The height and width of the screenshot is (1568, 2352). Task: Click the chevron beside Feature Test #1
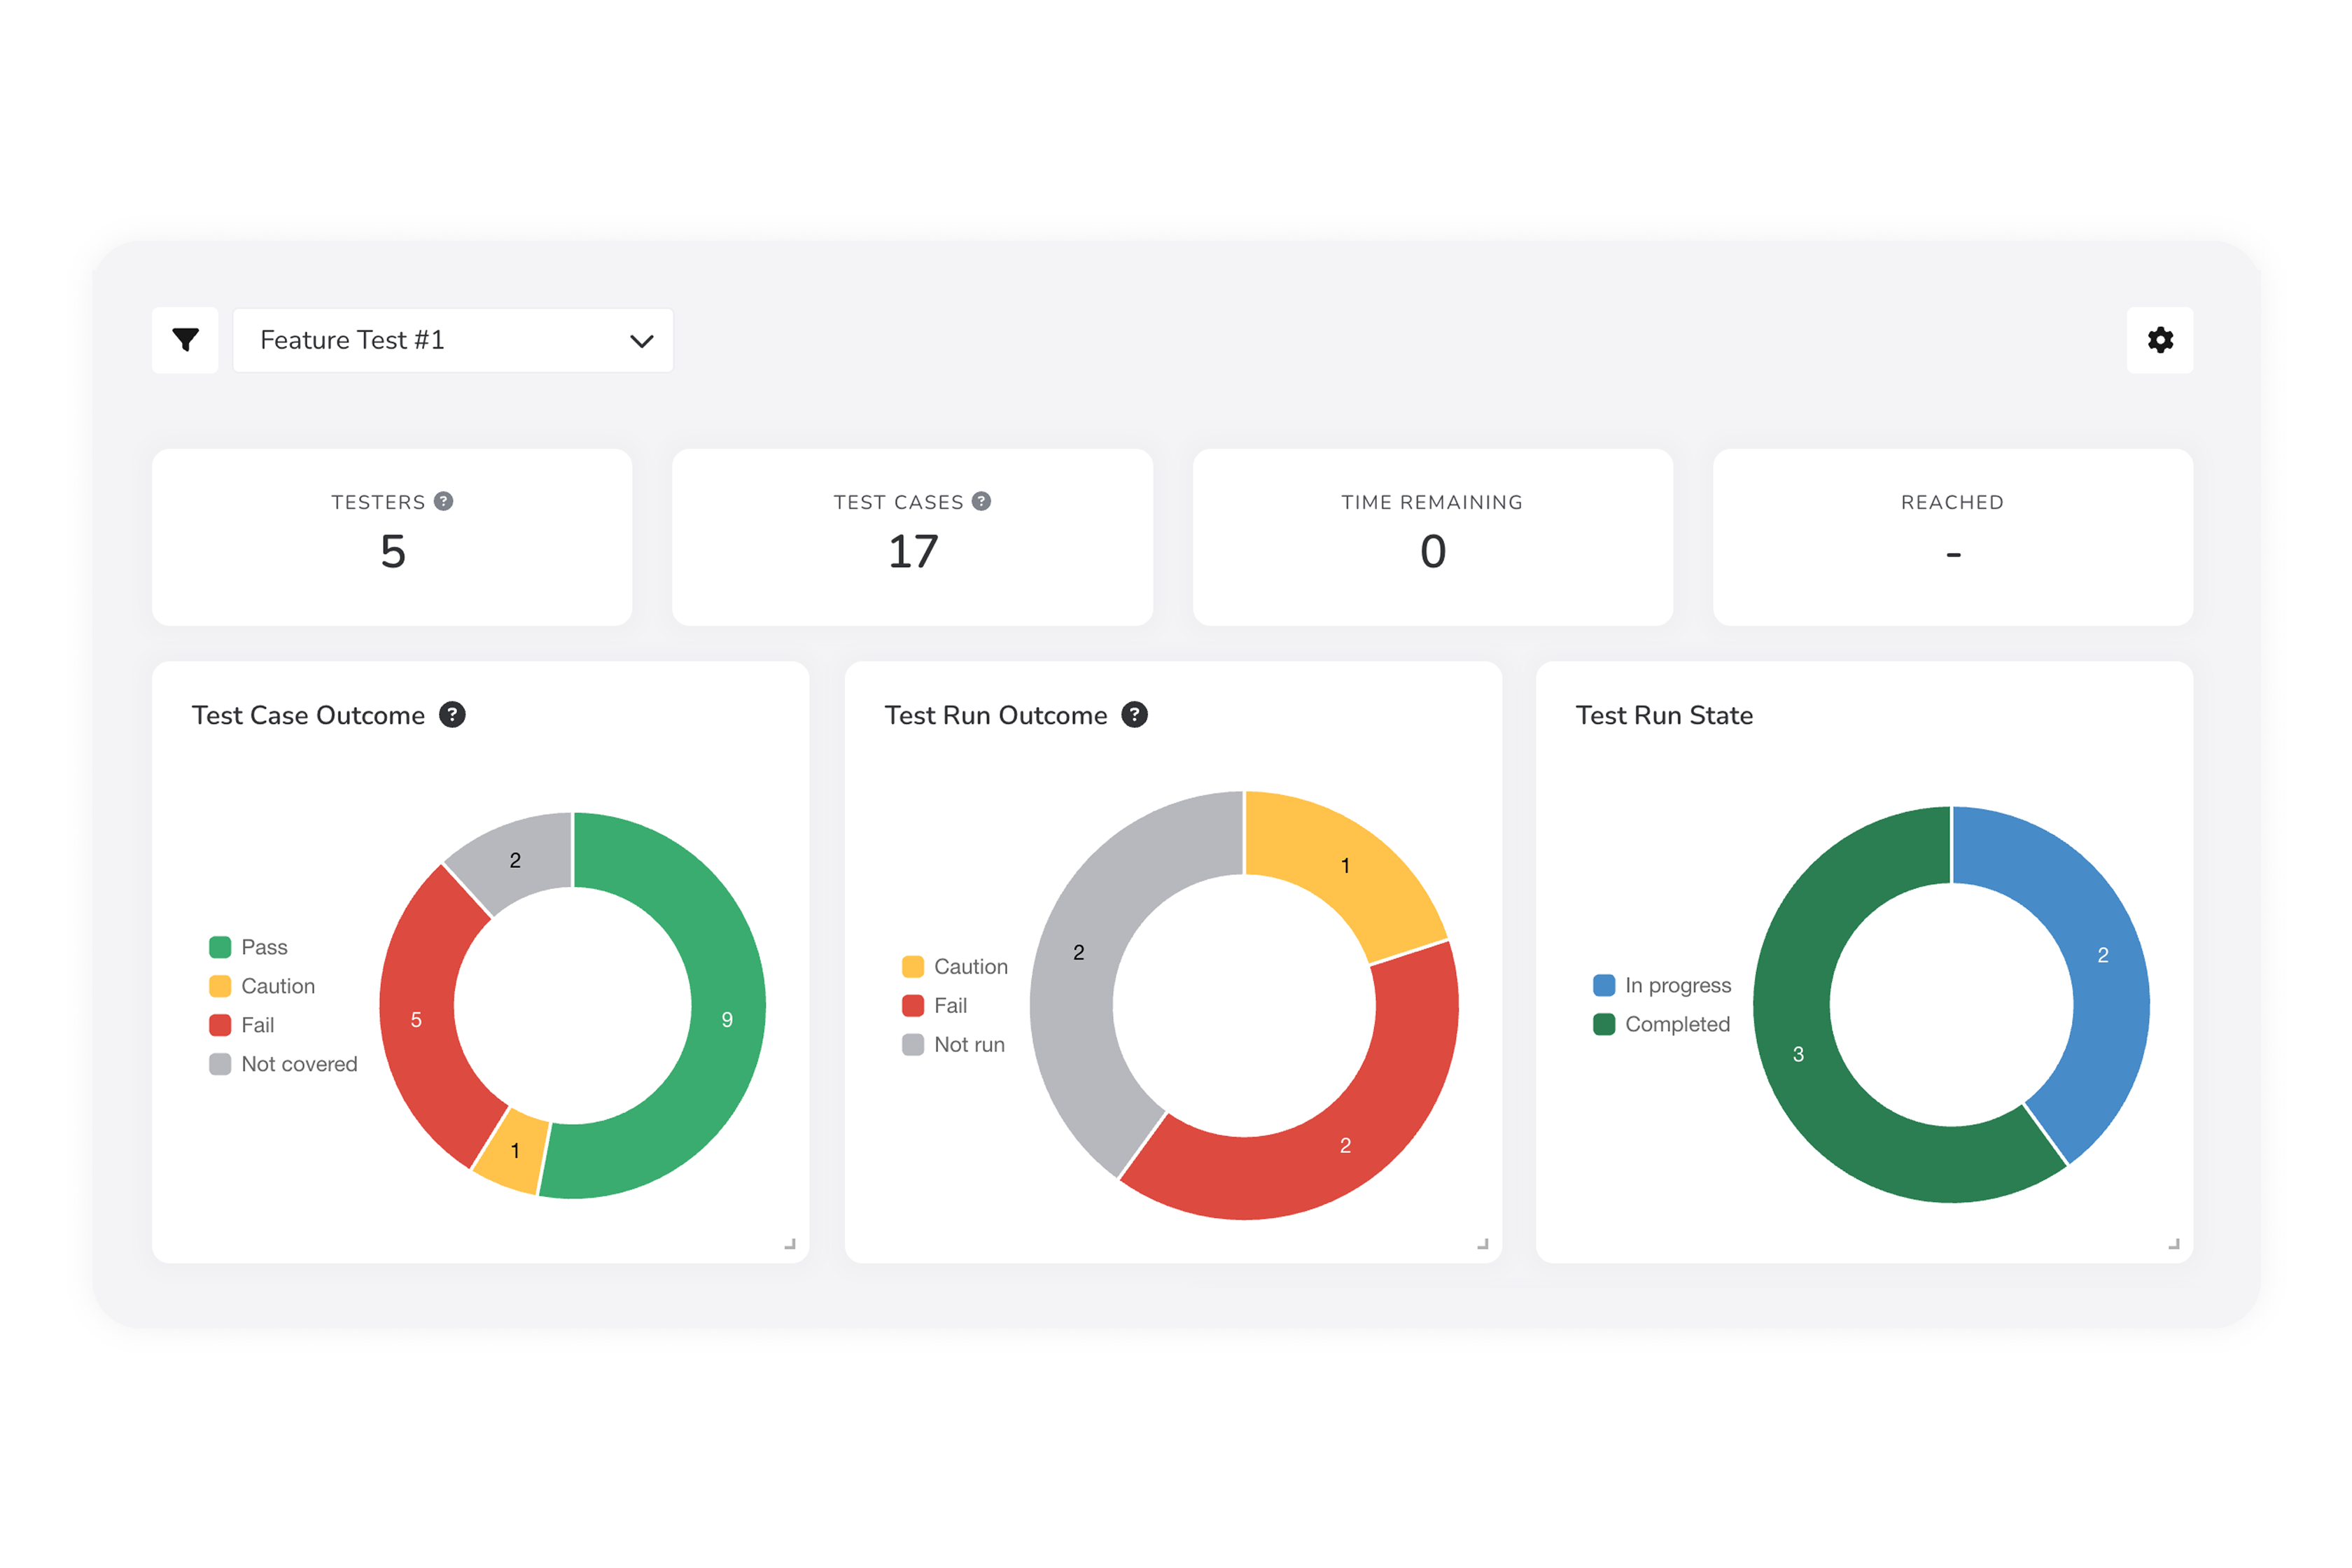coord(643,340)
